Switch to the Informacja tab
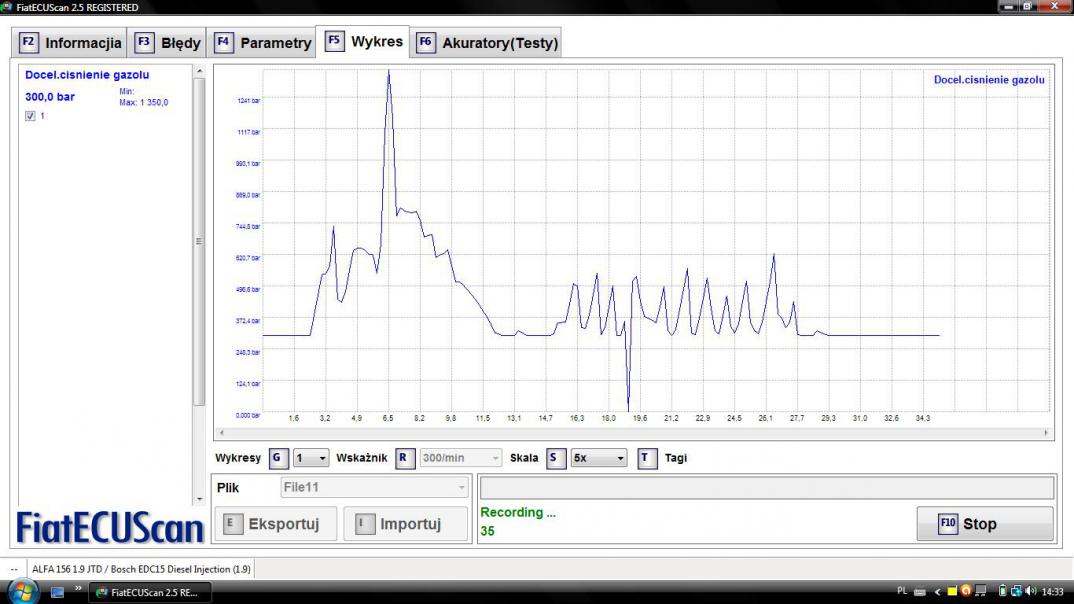This screenshot has width=1074, height=604. (71, 43)
